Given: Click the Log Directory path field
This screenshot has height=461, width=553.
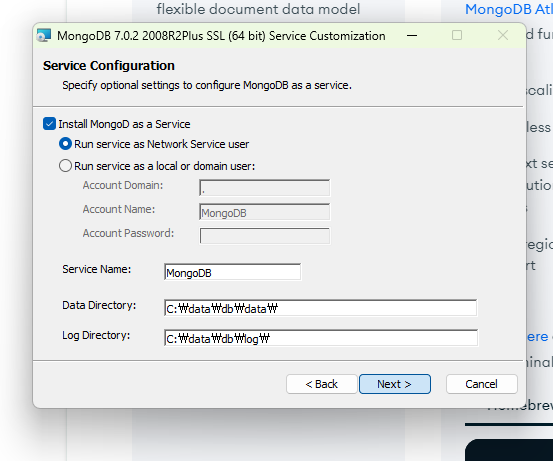Looking at the screenshot, I should coord(321,338).
